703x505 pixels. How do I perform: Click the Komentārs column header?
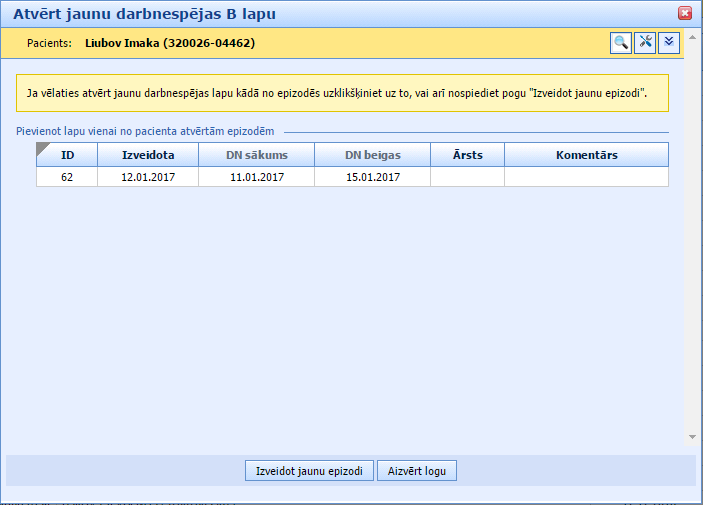click(x=586, y=155)
